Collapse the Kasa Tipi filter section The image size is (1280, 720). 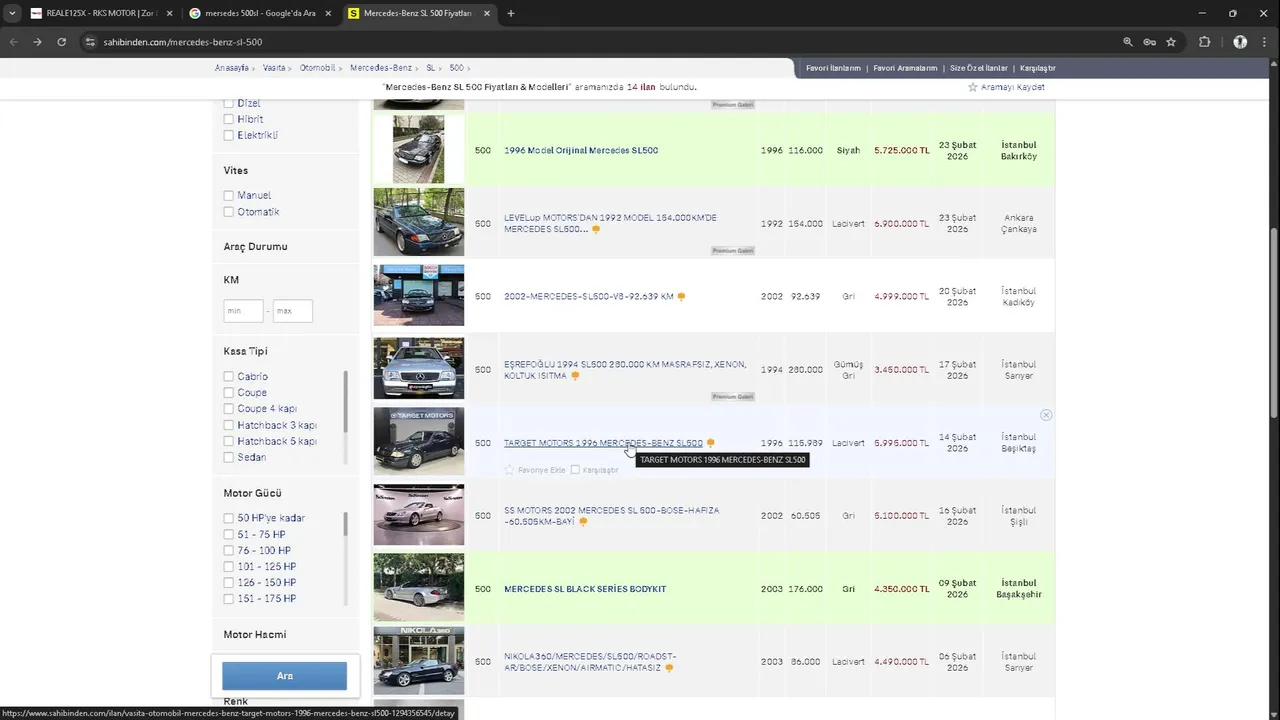coord(245,351)
